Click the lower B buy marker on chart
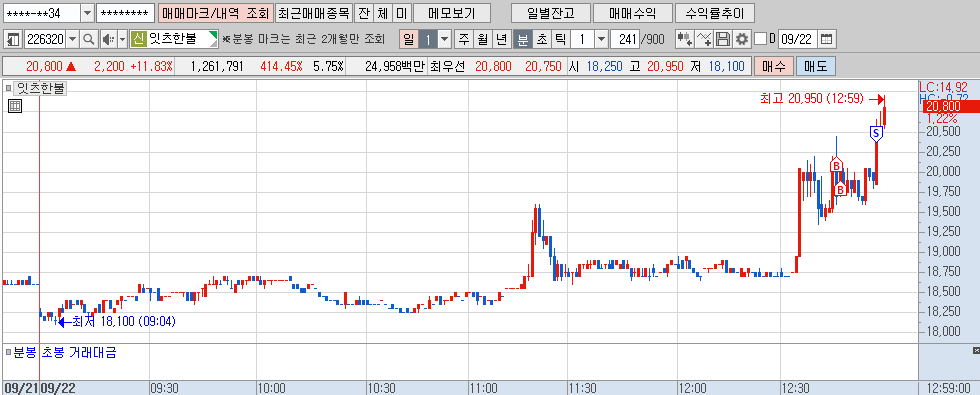Viewport: 980px width, 395px height. [x=841, y=188]
